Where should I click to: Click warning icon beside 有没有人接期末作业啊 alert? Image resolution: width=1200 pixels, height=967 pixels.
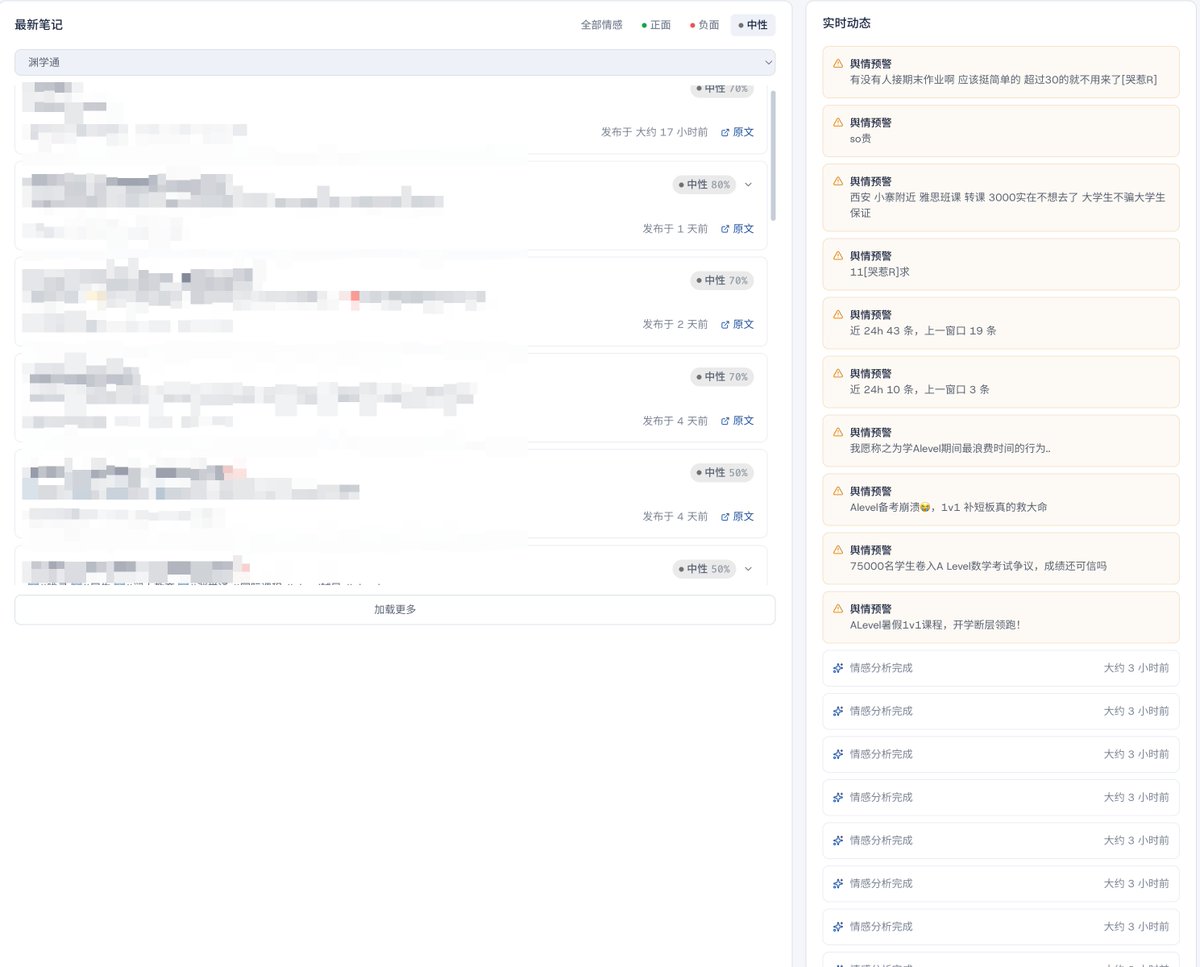pyautogui.click(x=838, y=63)
